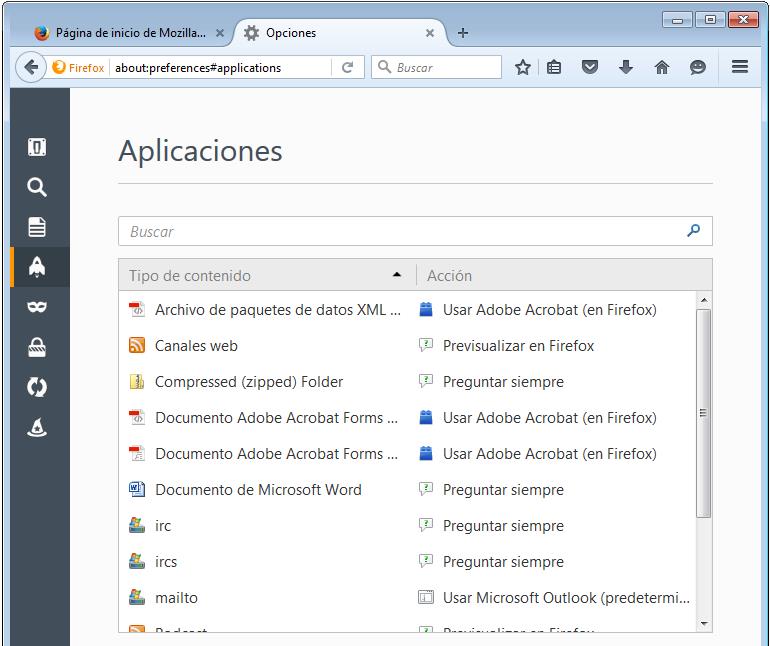Go to Home page icon
The height and width of the screenshot is (646, 770).
point(661,67)
